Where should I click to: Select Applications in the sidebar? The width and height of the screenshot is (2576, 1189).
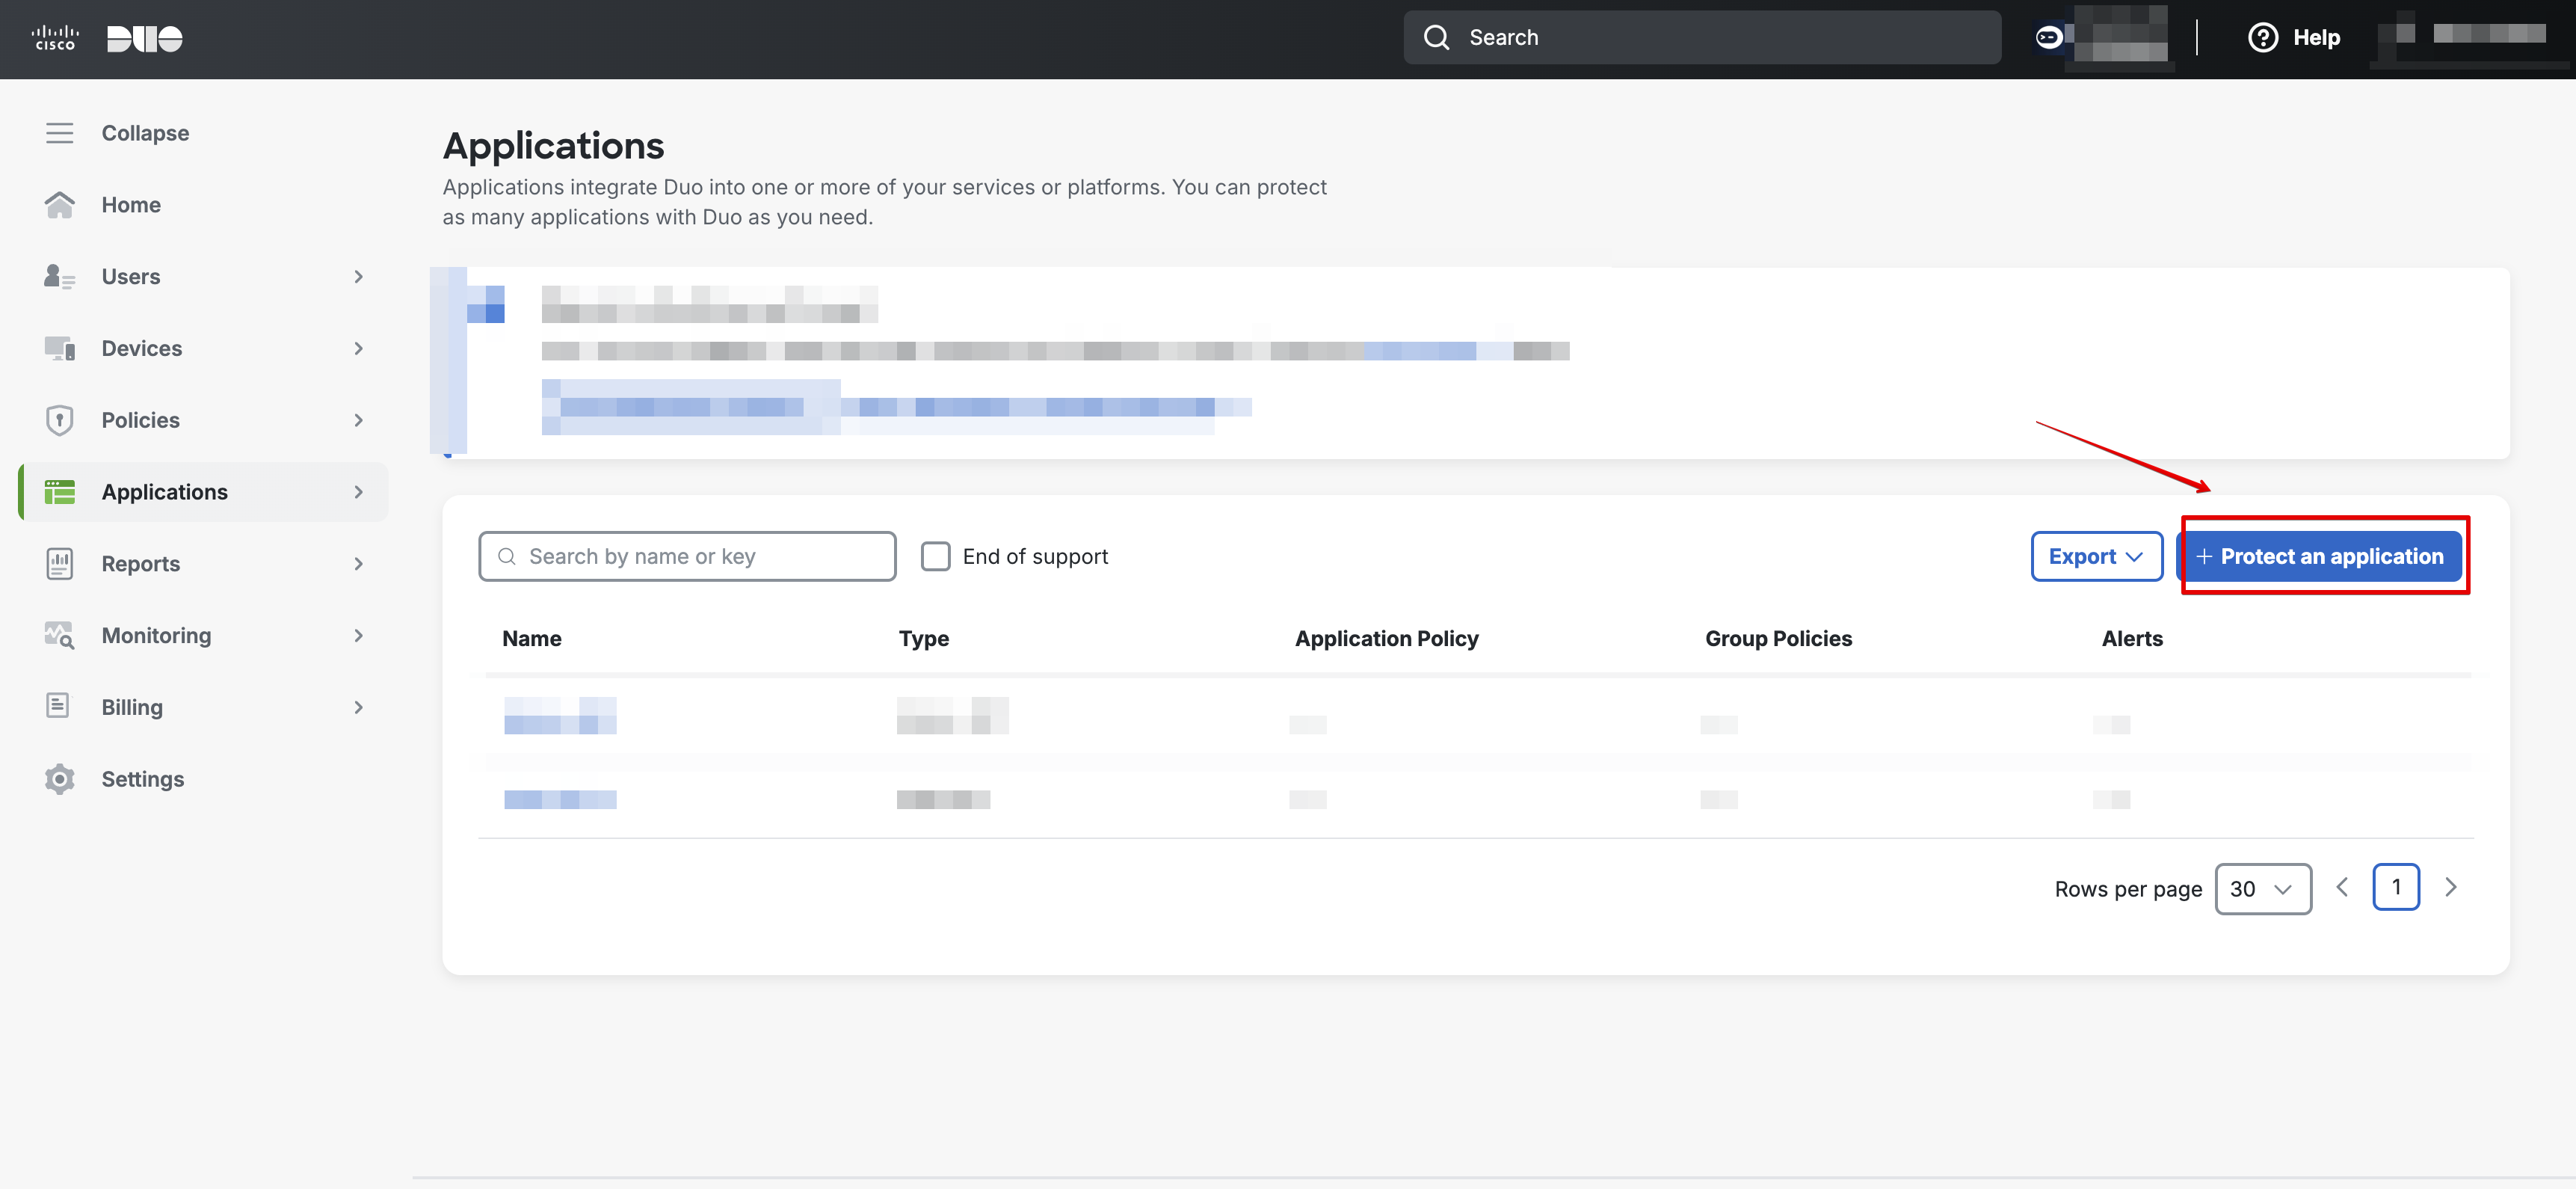tap(165, 492)
